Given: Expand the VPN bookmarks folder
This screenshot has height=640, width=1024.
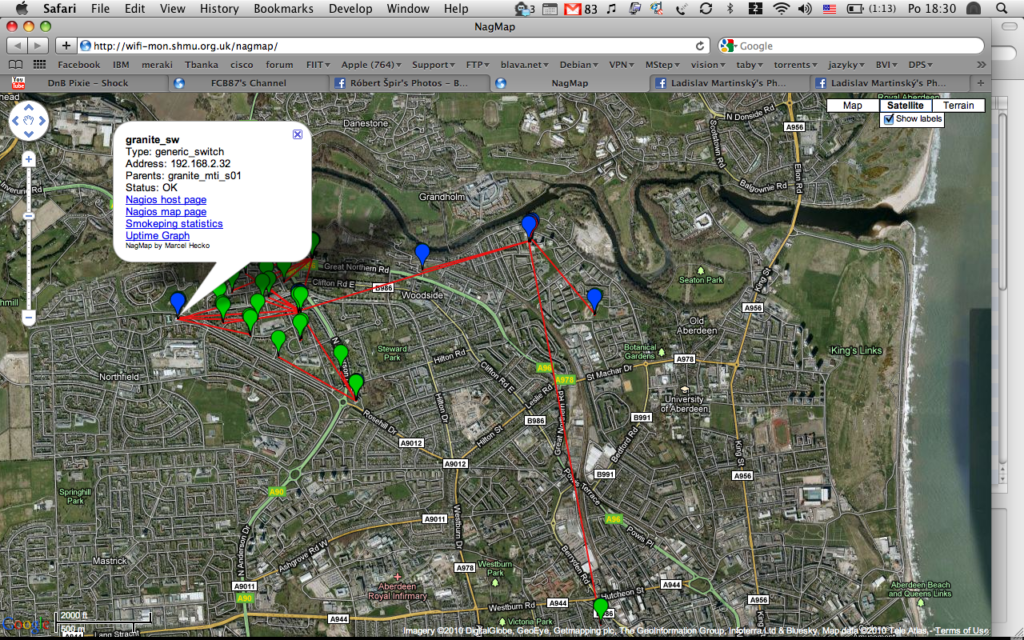Looking at the screenshot, I should [x=622, y=65].
